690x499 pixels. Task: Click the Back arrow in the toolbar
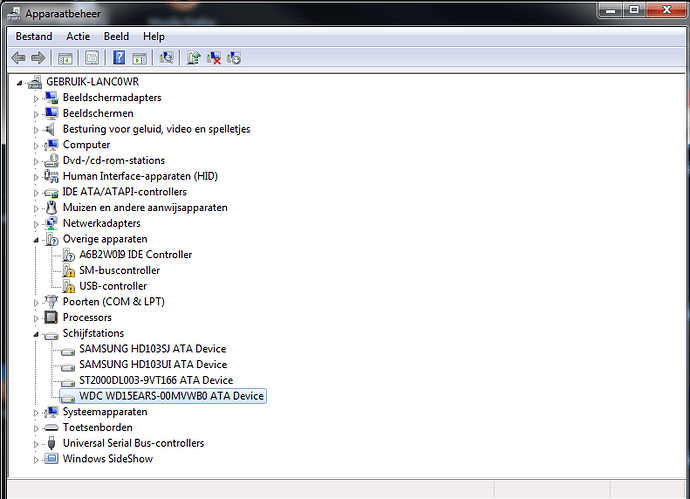[x=18, y=58]
